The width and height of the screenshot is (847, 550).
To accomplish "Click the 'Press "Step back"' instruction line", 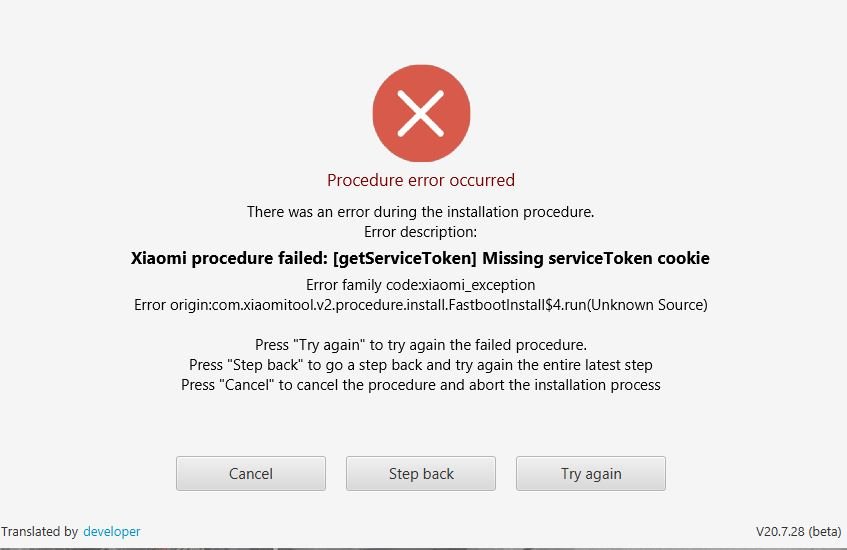I will [x=421, y=365].
